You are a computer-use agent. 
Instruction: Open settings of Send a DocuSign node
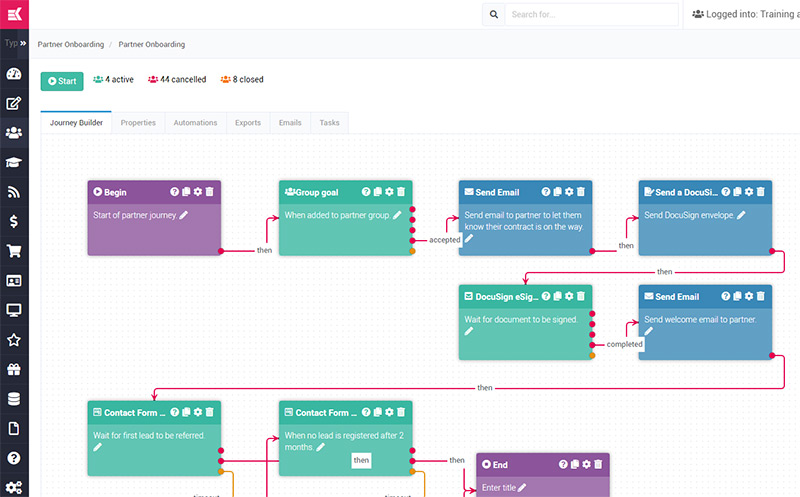point(749,192)
